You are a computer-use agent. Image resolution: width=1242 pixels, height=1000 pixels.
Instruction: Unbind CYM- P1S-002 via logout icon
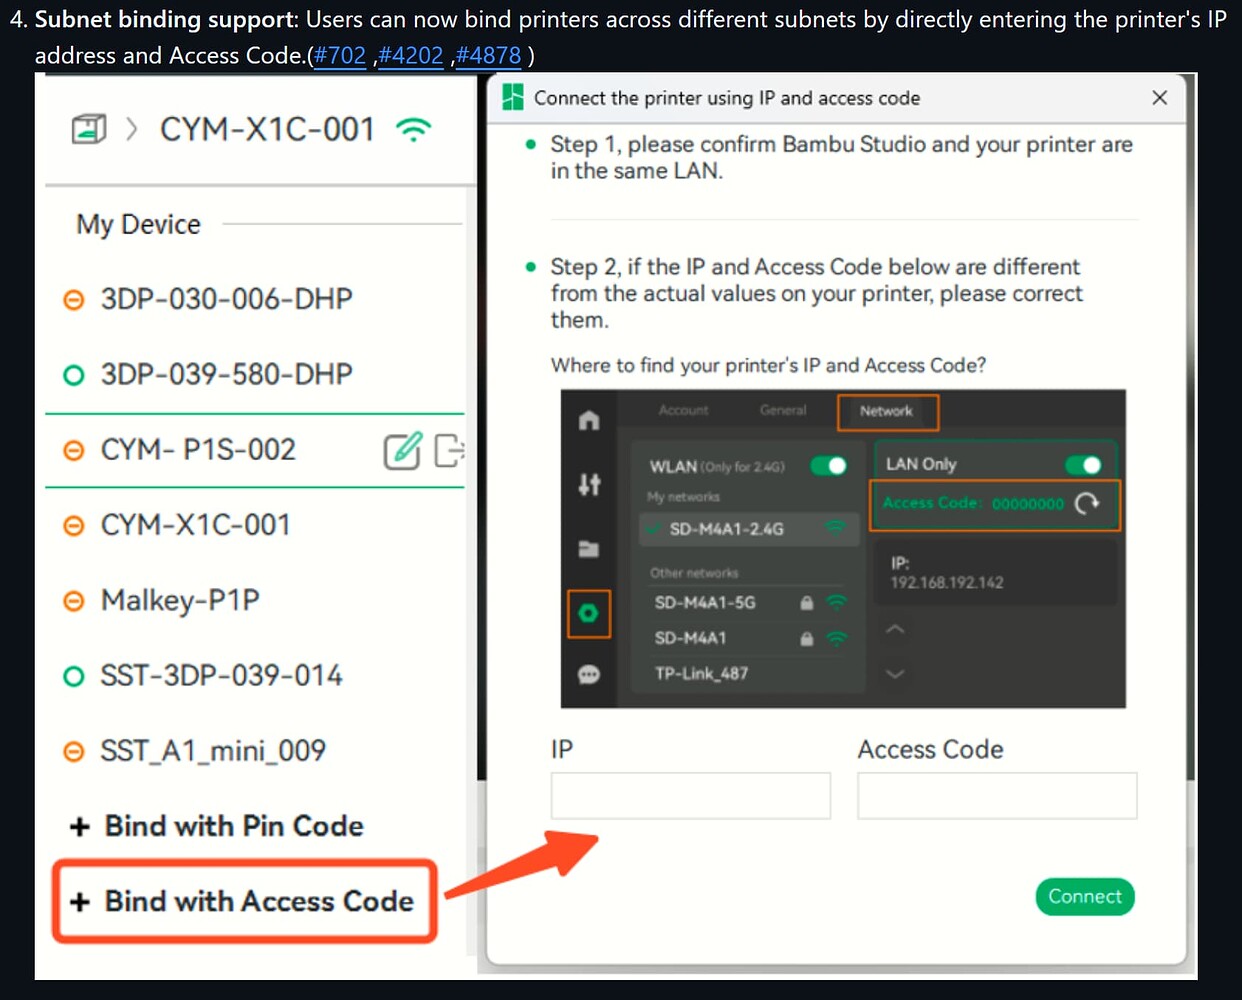pos(450,451)
